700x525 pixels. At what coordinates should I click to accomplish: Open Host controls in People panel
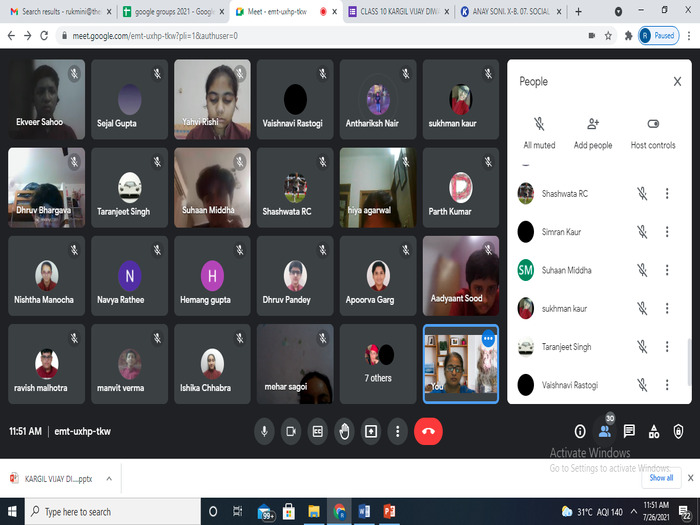click(x=653, y=133)
